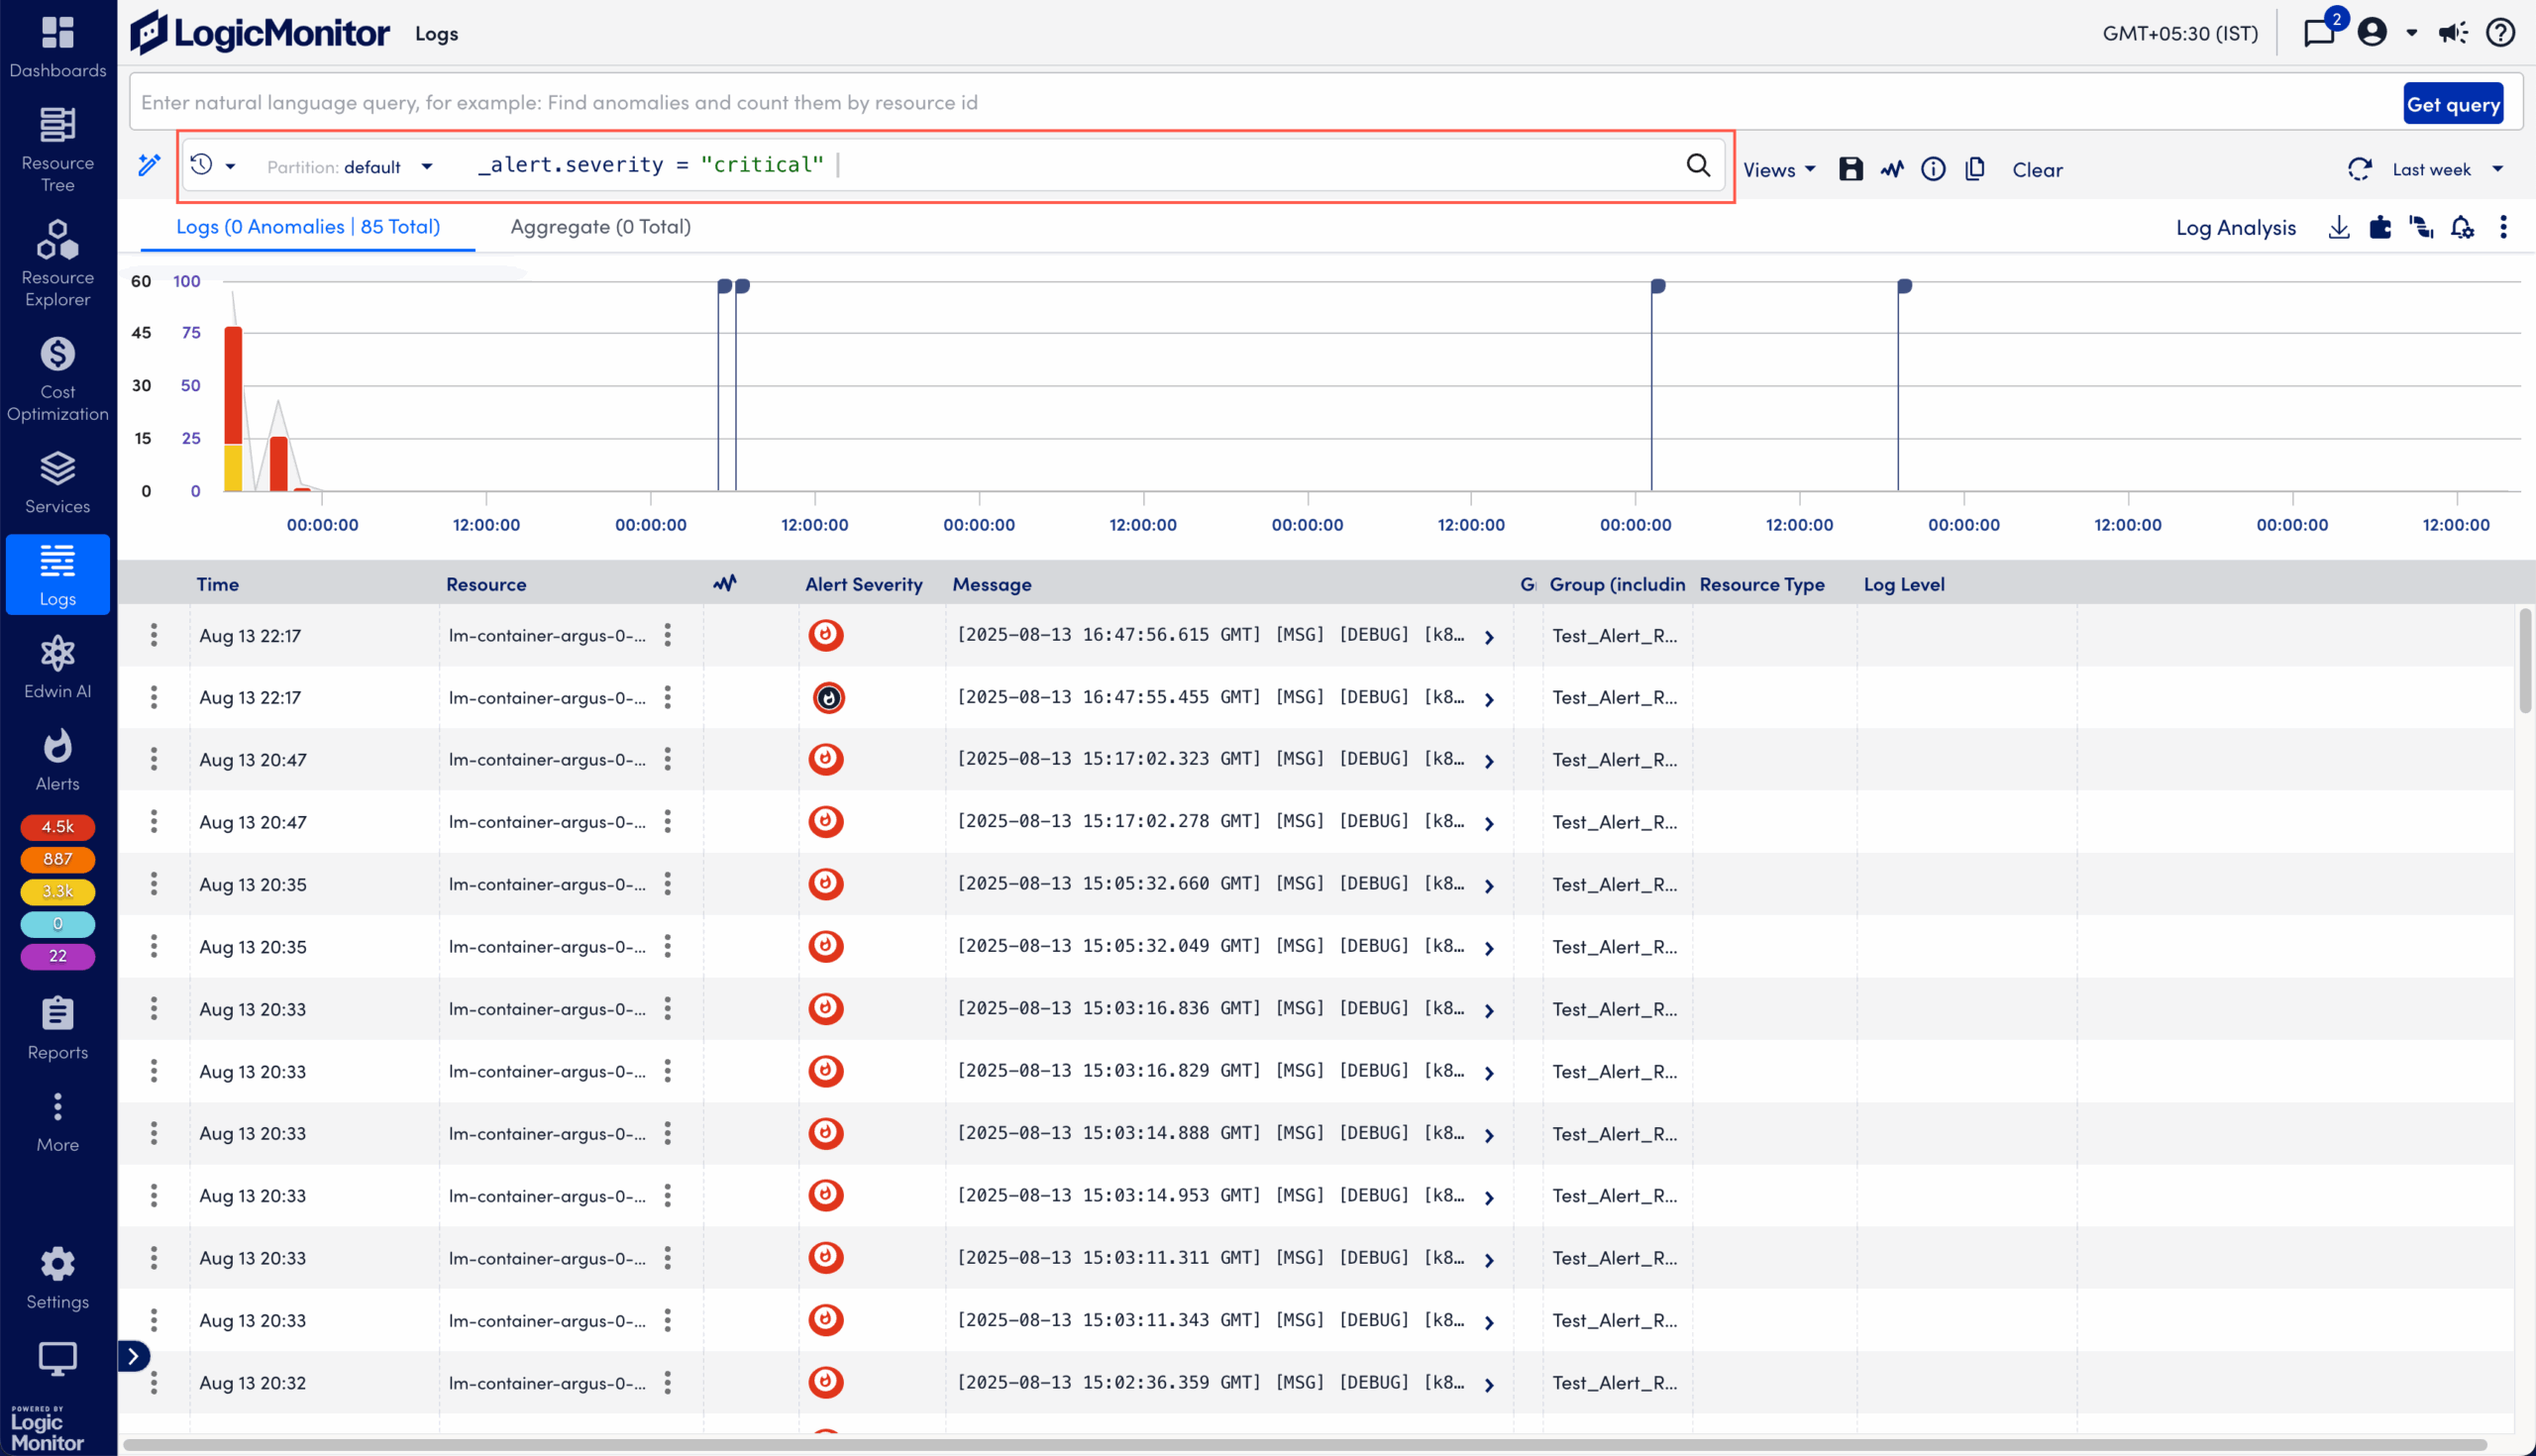The image size is (2536, 1456).
Task: Open the More sidebar menu
Action: tap(57, 1122)
